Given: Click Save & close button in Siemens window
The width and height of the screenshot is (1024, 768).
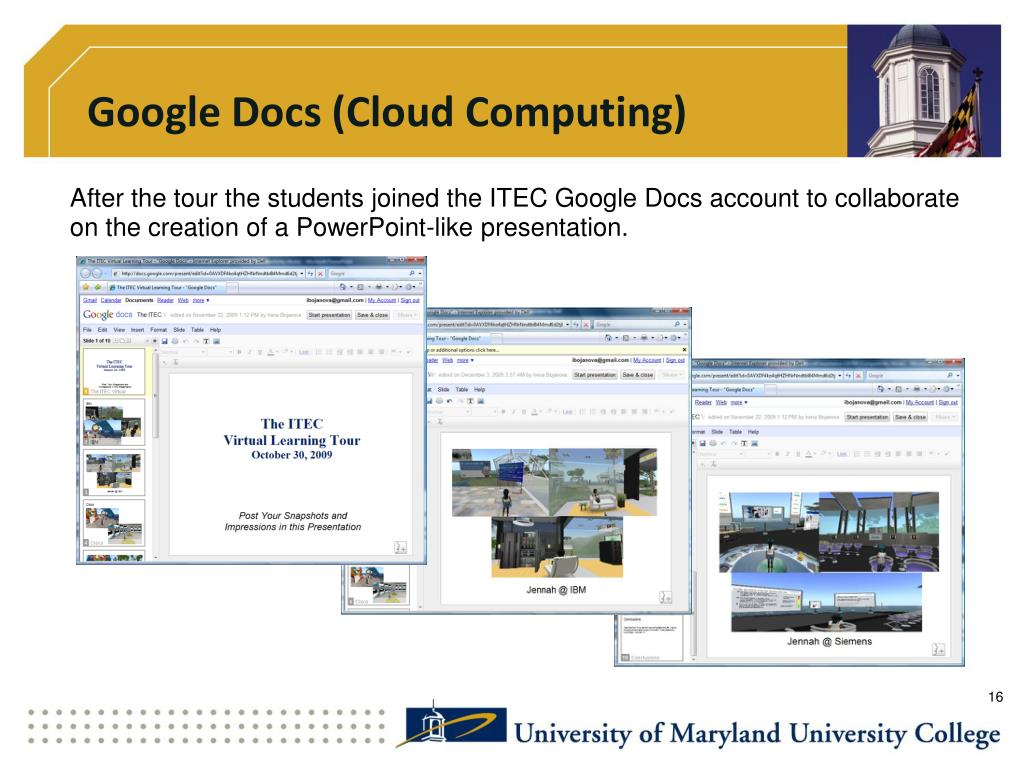Looking at the screenshot, I should click(x=910, y=417).
